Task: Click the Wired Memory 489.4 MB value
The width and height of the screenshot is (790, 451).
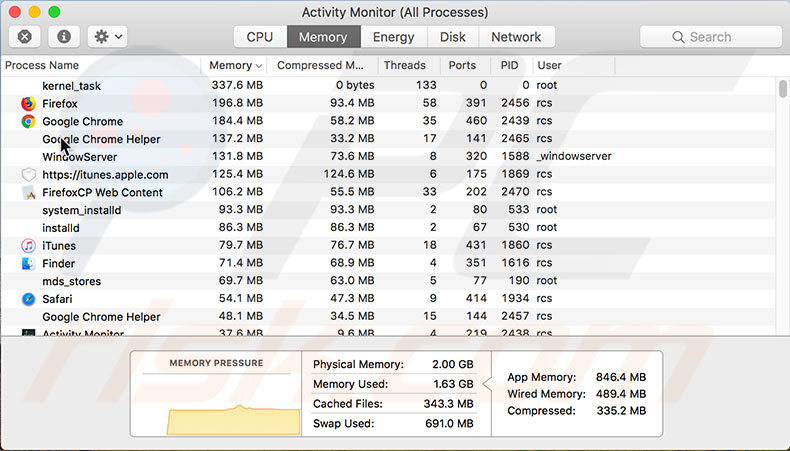Action: click(621, 394)
